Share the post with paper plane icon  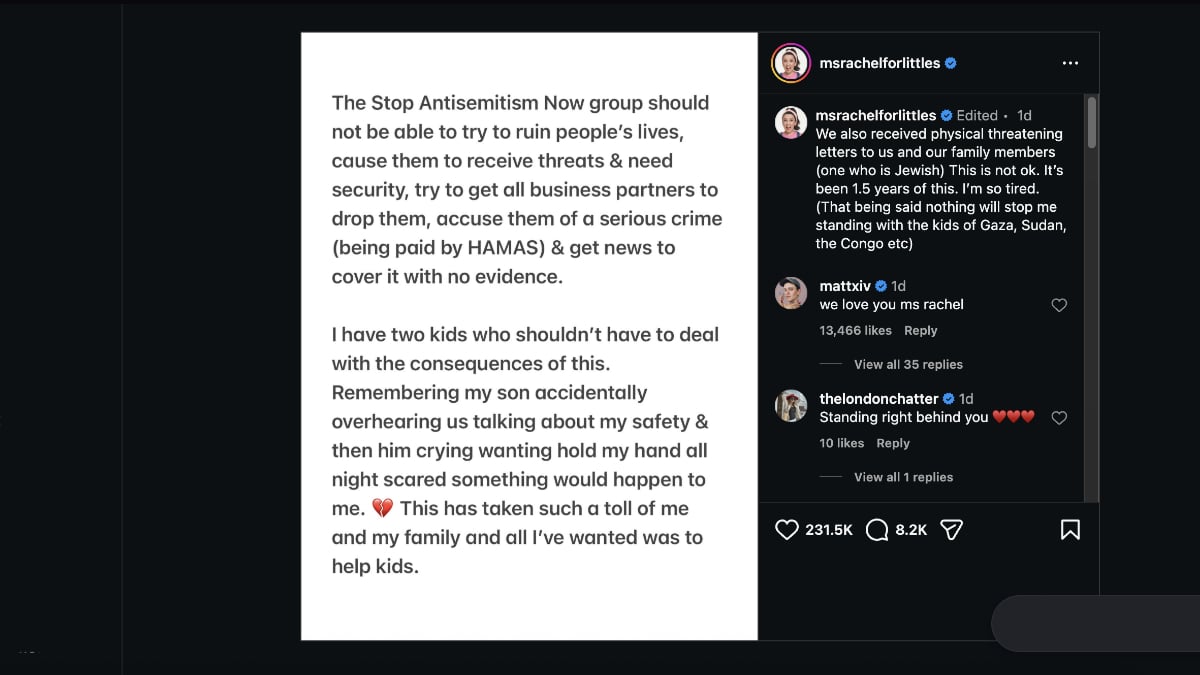tap(952, 530)
